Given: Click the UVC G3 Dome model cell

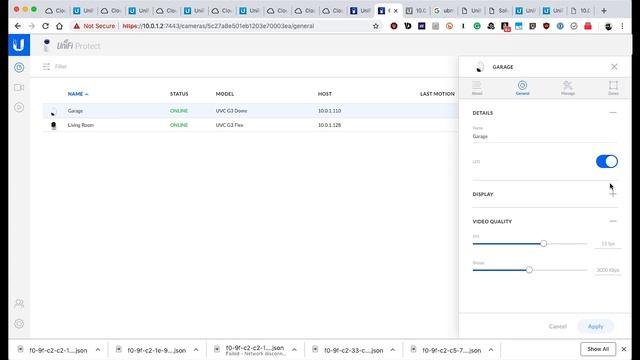Looking at the screenshot, I should pos(231,111).
